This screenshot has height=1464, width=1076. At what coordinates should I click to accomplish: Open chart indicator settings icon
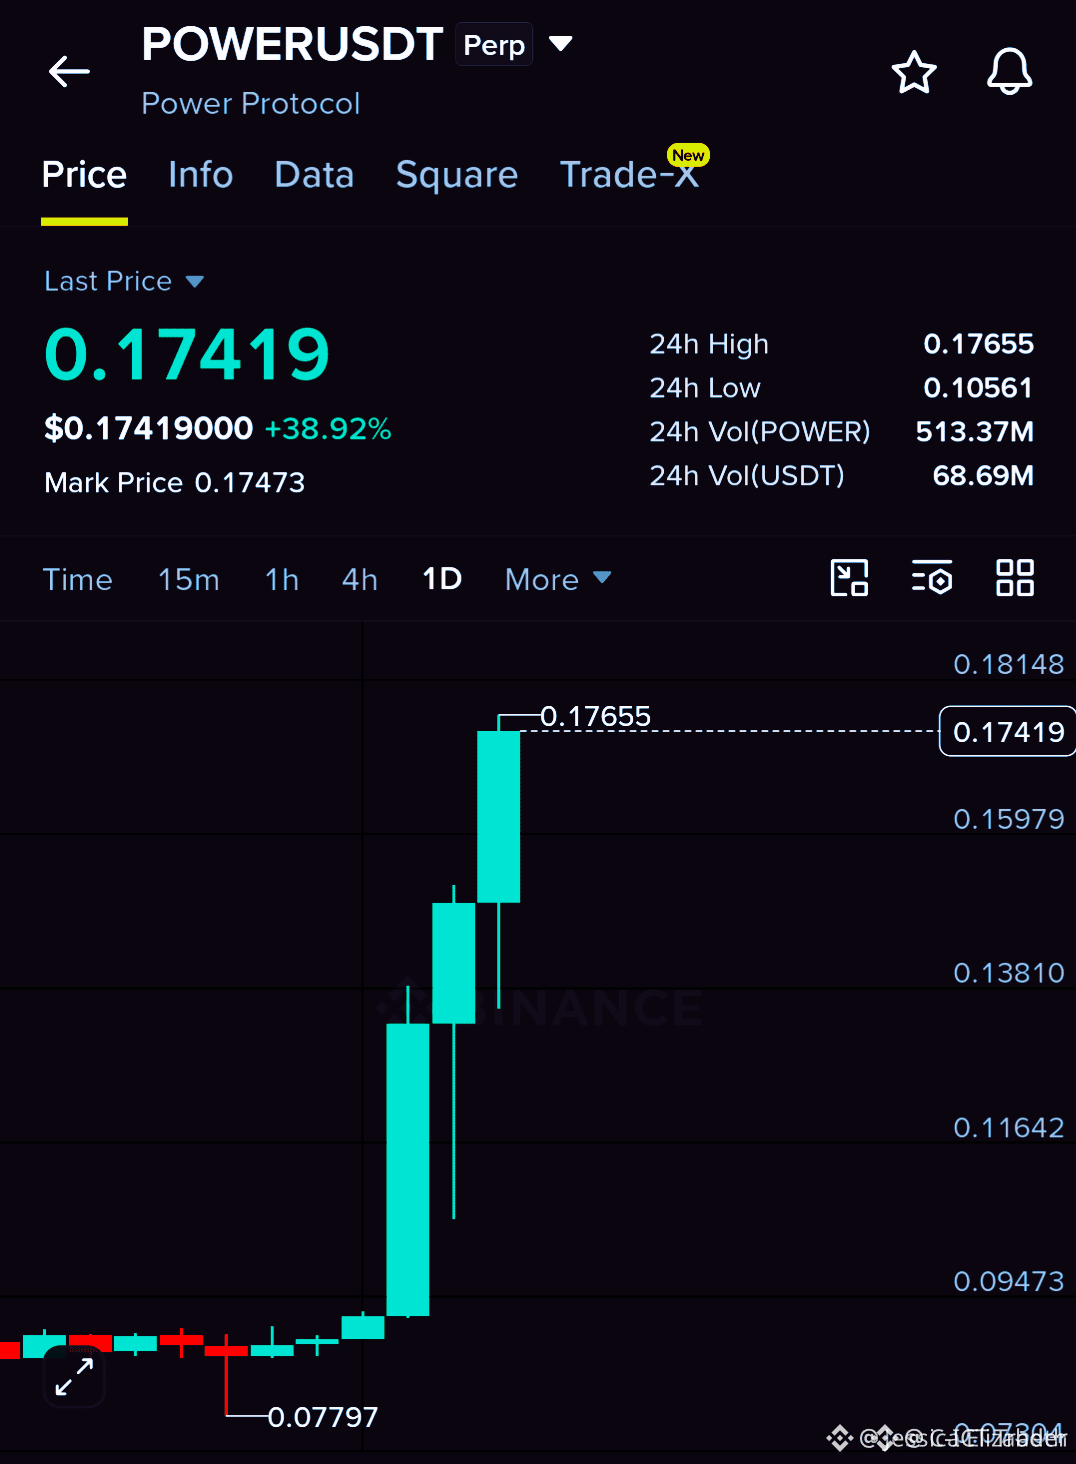[x=932, y=578]
